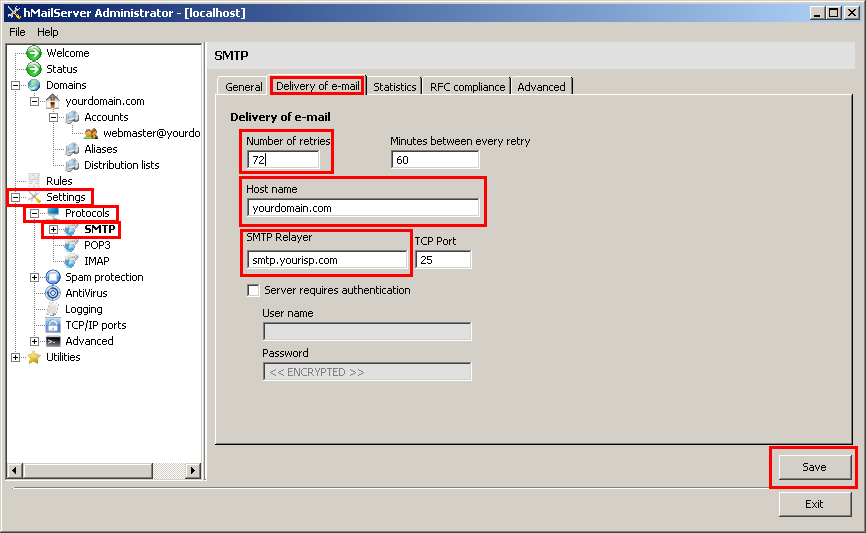Collapse the Domains tree node
The width and height of the screenshot is (866, 533).
point(15,85)
